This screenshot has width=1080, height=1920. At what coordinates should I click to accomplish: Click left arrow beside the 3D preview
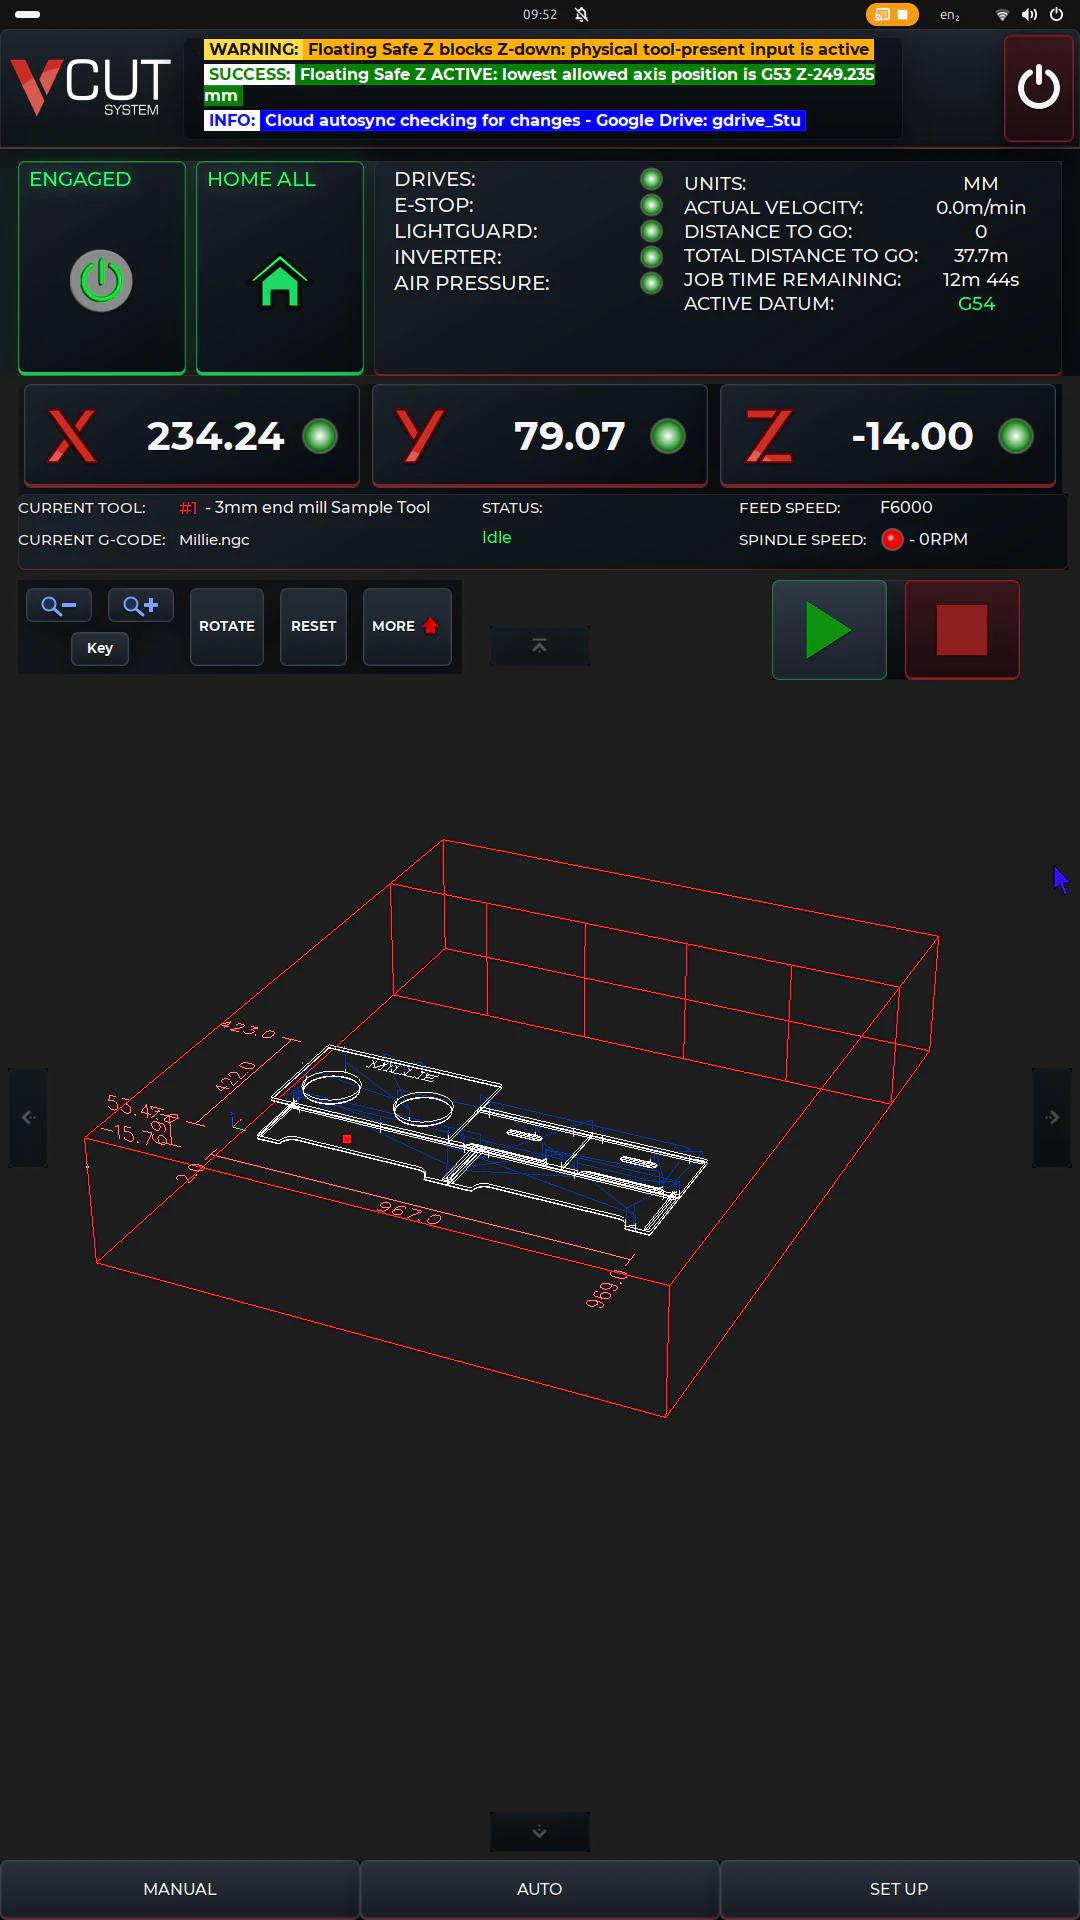[28, 1117]
